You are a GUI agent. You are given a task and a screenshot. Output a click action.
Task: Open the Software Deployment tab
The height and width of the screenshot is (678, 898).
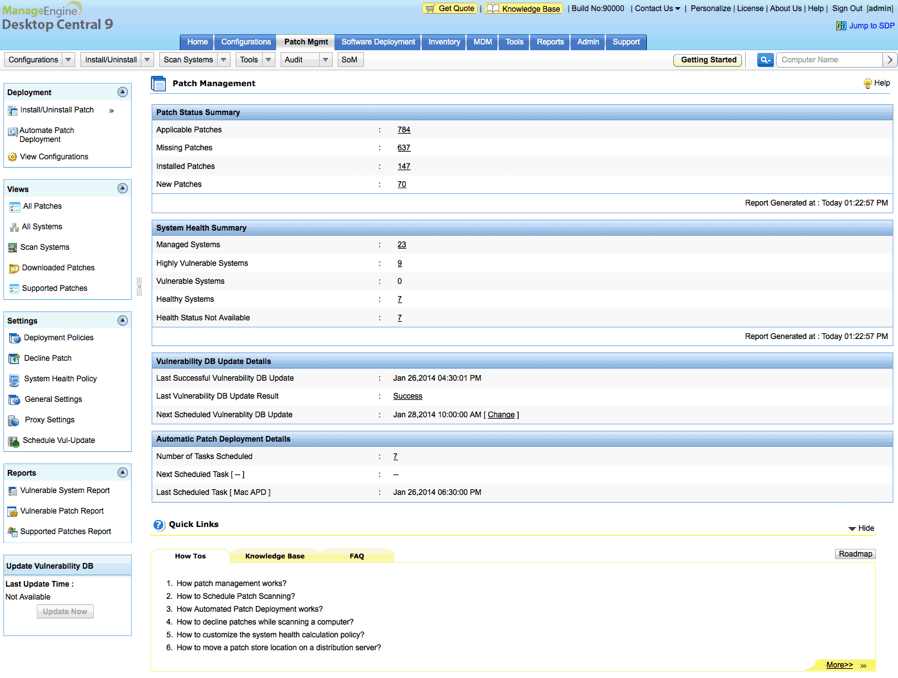[378, 42]
